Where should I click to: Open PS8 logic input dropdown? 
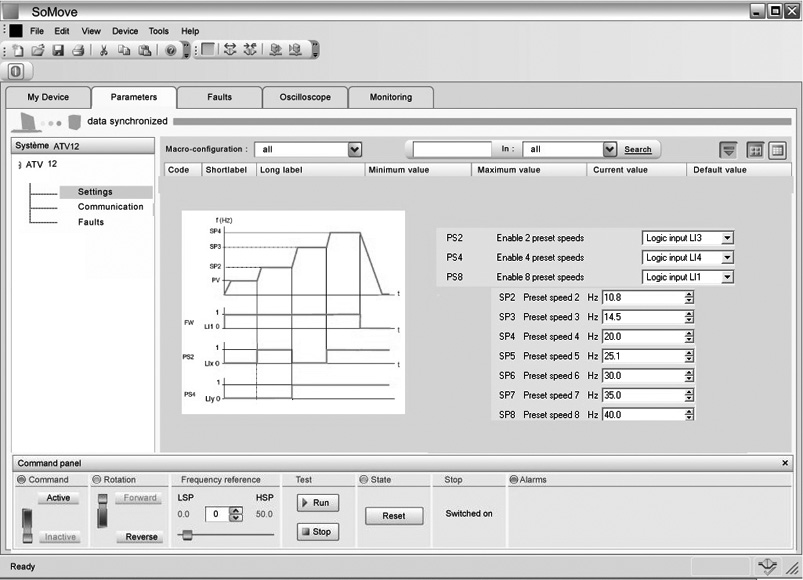(x=727, y=277)
